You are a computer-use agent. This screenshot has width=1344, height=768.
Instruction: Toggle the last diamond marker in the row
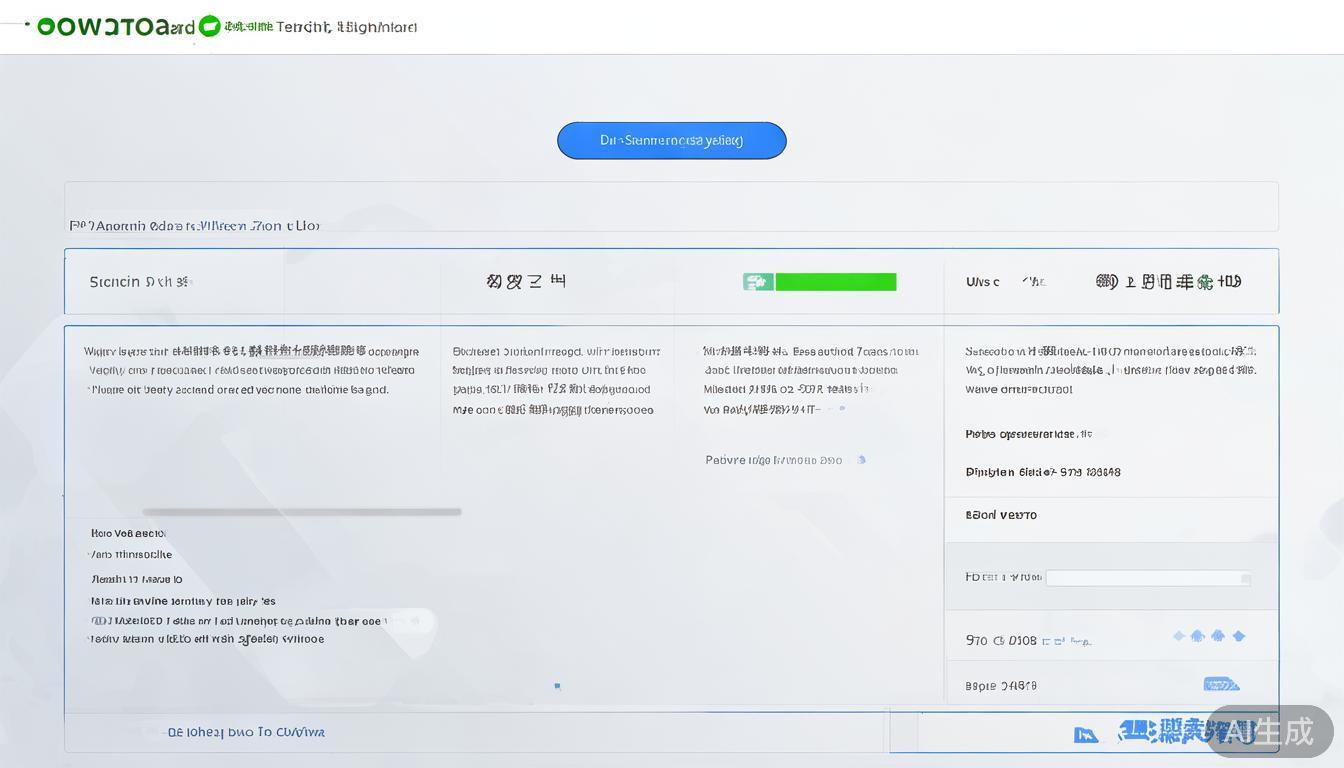[1240, 635]
